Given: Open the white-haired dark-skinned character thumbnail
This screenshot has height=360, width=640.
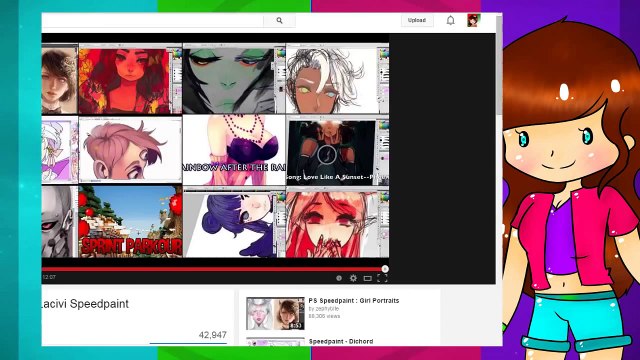Looking at the screenshot, I should 337,78.
